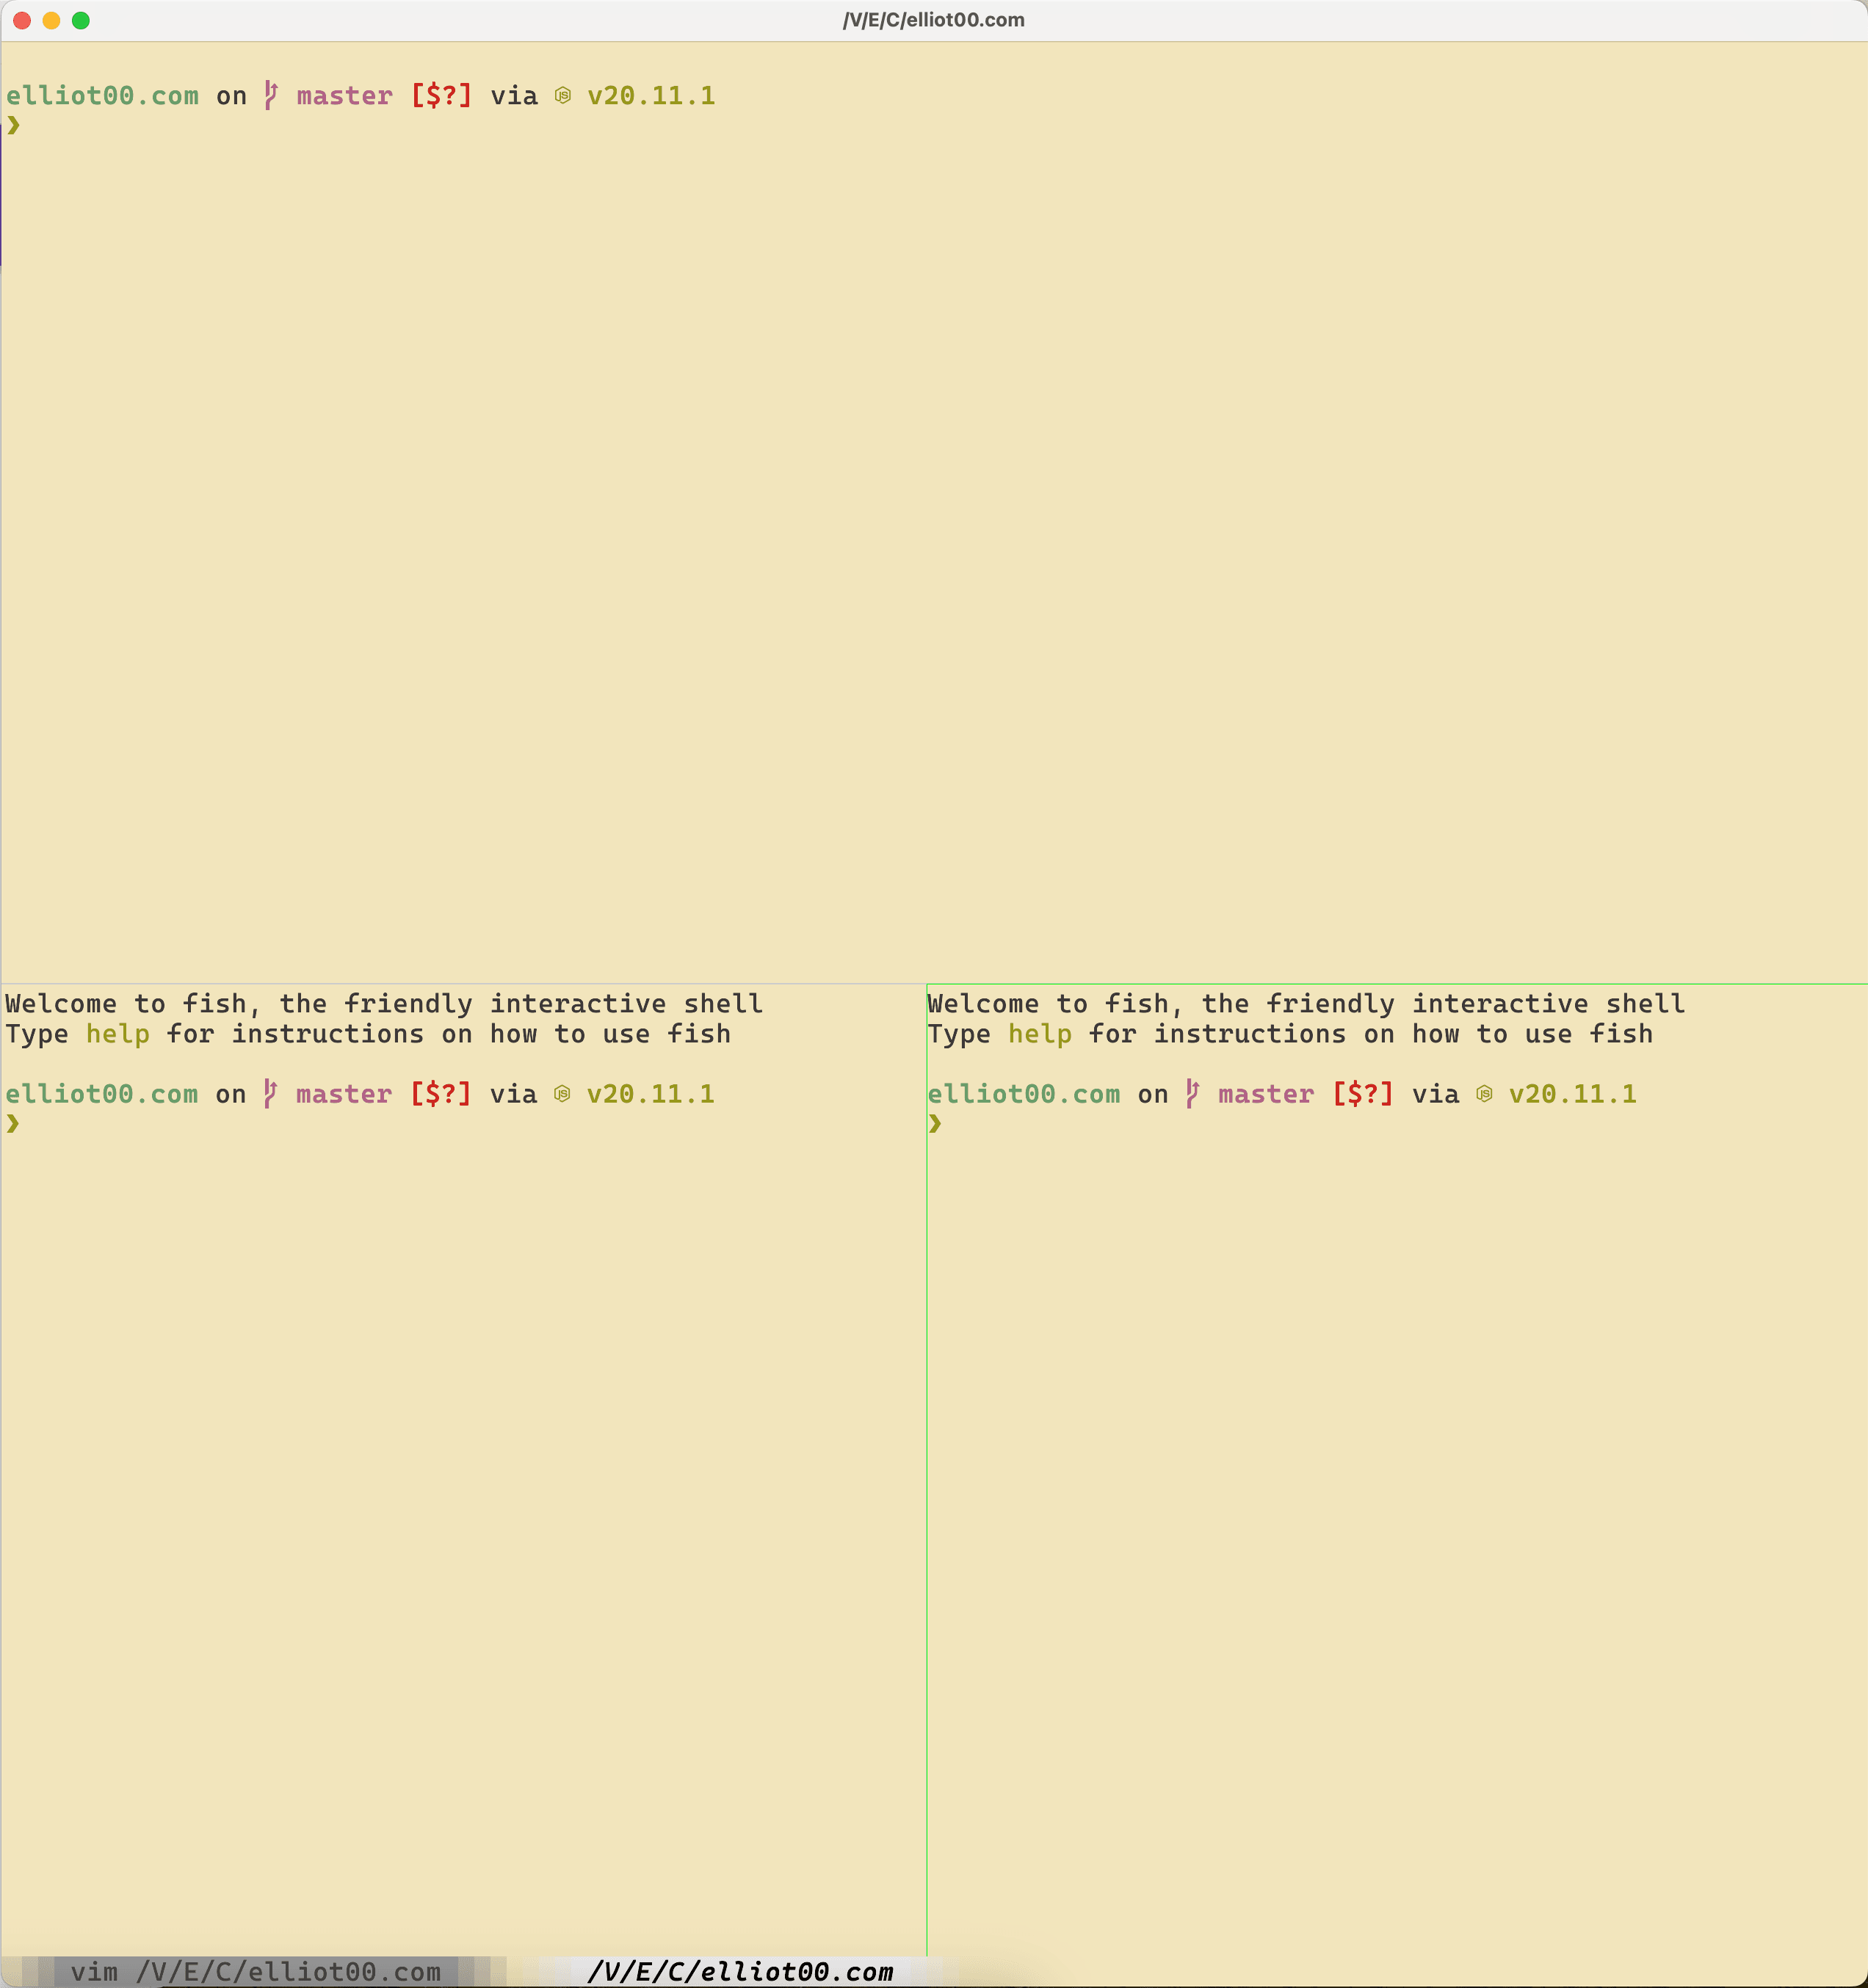This screenshot has width=1868, height=1988.
Task: Click the 'help' word in bottom-right pane
Action: (x=1040, y=1034)
